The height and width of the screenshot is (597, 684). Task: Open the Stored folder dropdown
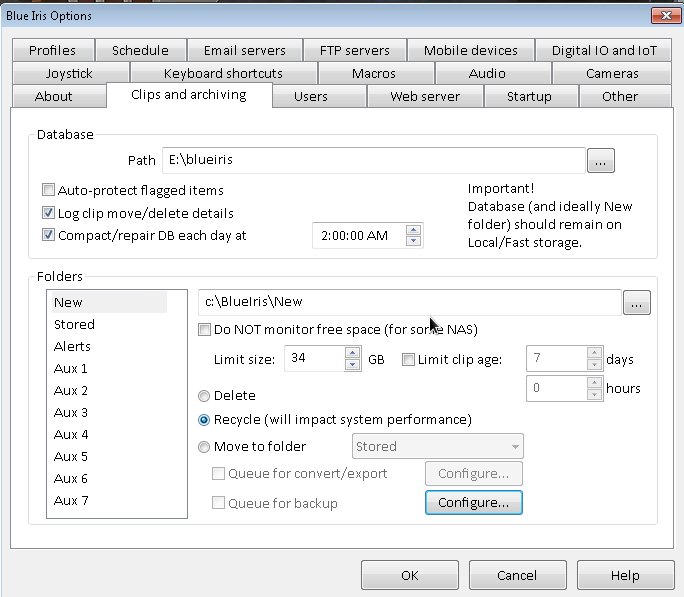[x=437, y=447]
